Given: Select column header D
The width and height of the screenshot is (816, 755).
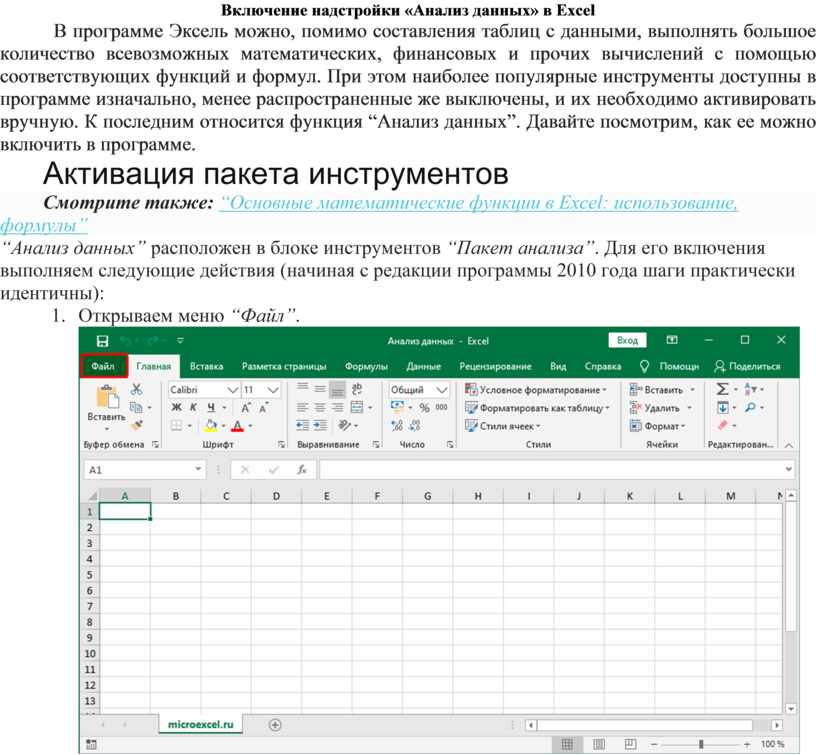Looking at the screenshot, I should (276, 496).
